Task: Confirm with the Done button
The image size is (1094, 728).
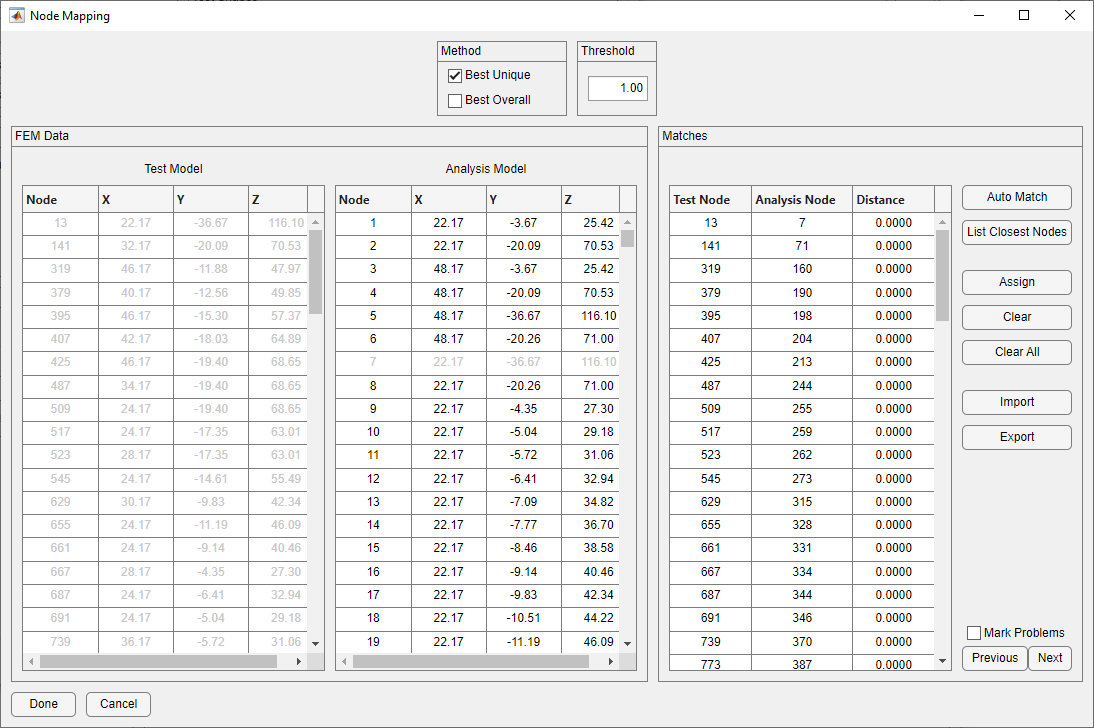Action: tap(43, 704)
